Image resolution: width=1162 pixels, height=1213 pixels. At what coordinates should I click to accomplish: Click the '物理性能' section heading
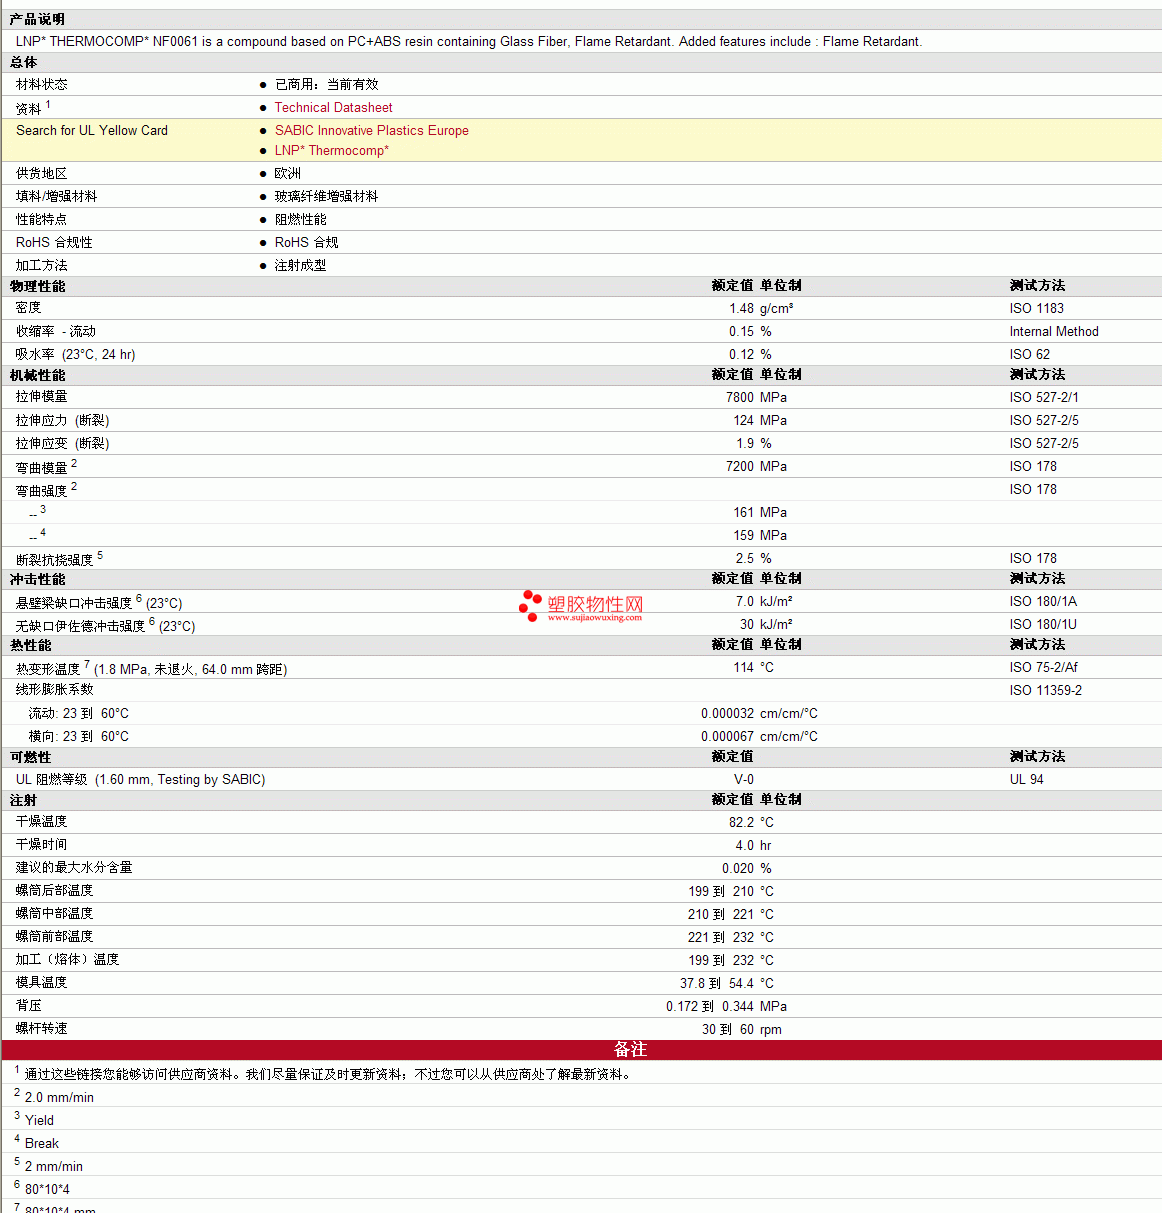click(x=38, y=287)
